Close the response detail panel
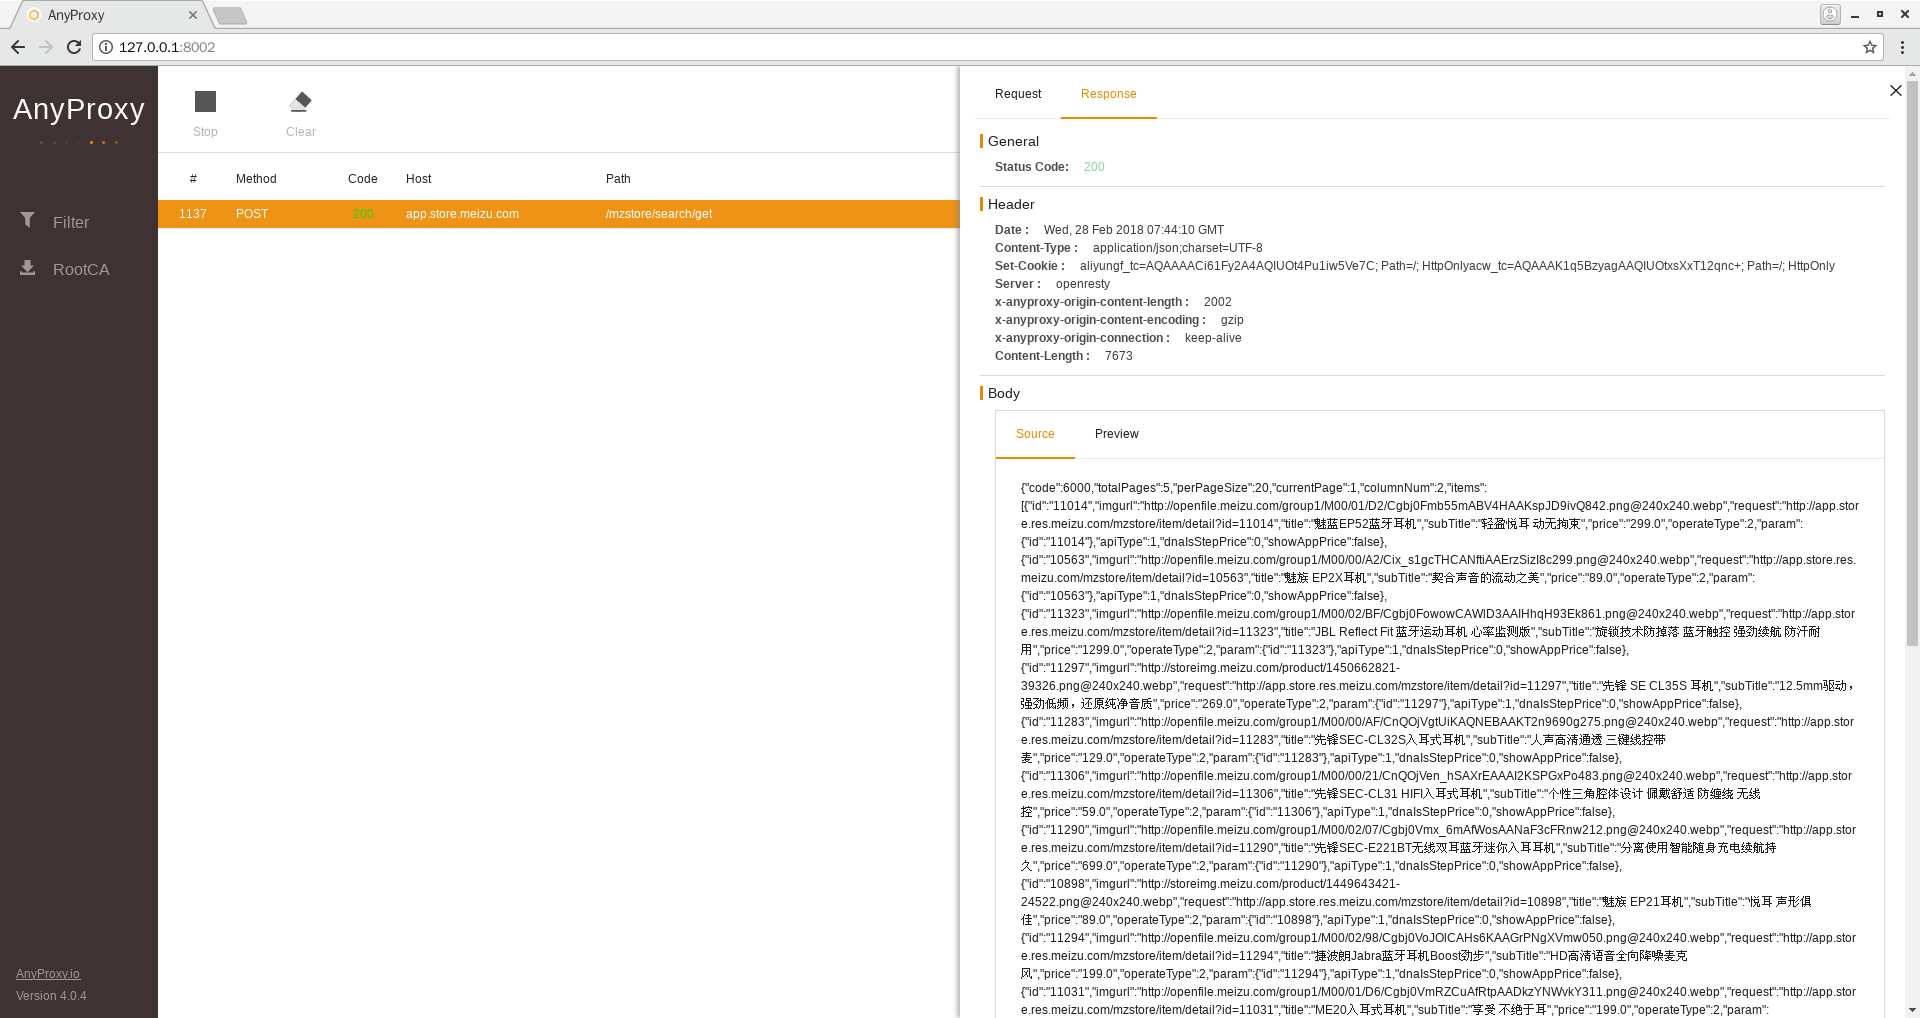Image resolution: width=1920 pixels, height=1018 pixels. 1895,91
